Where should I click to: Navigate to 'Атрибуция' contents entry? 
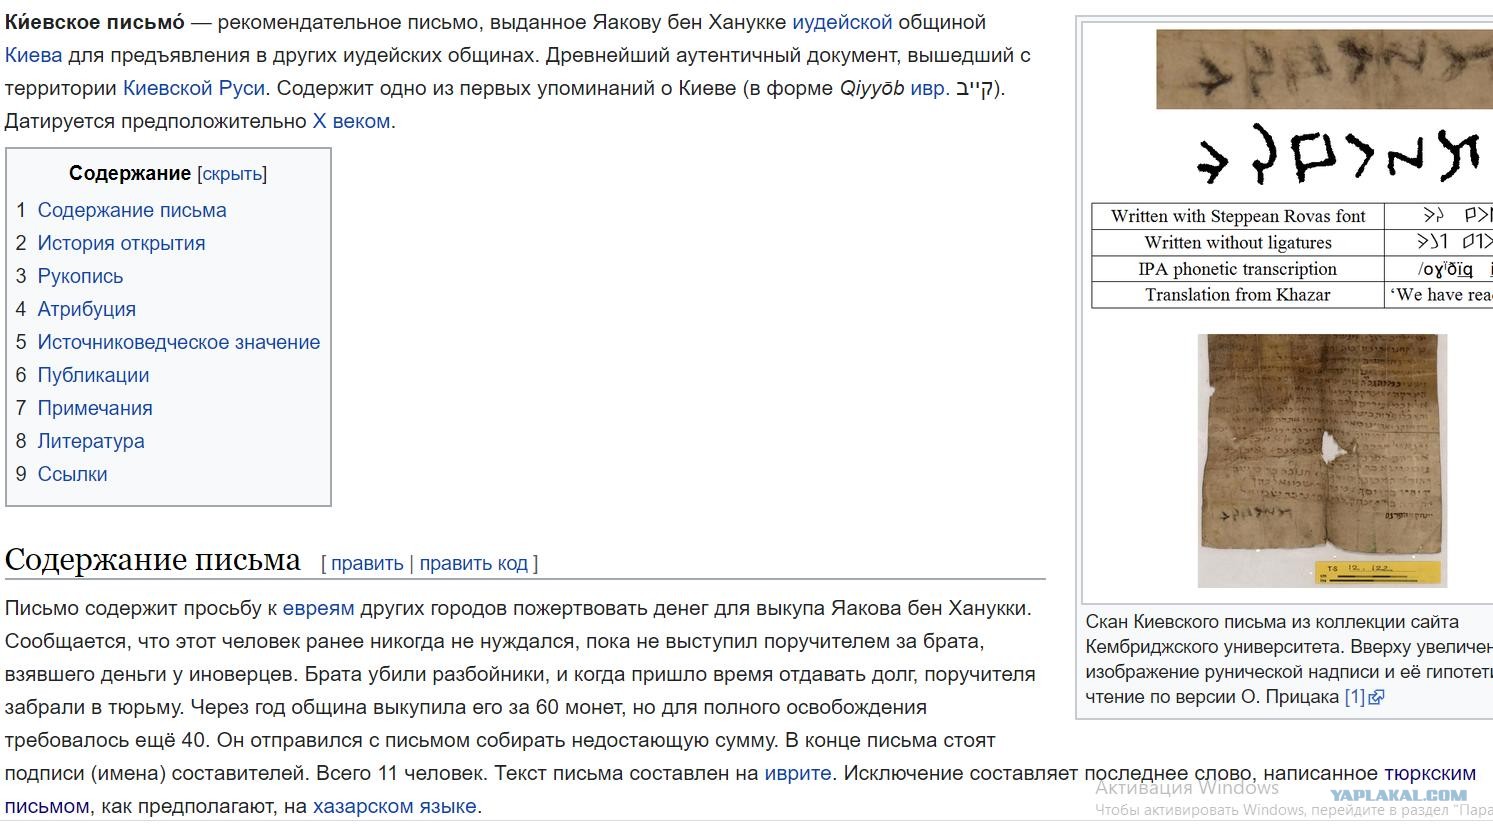click(x=87, y=309)
